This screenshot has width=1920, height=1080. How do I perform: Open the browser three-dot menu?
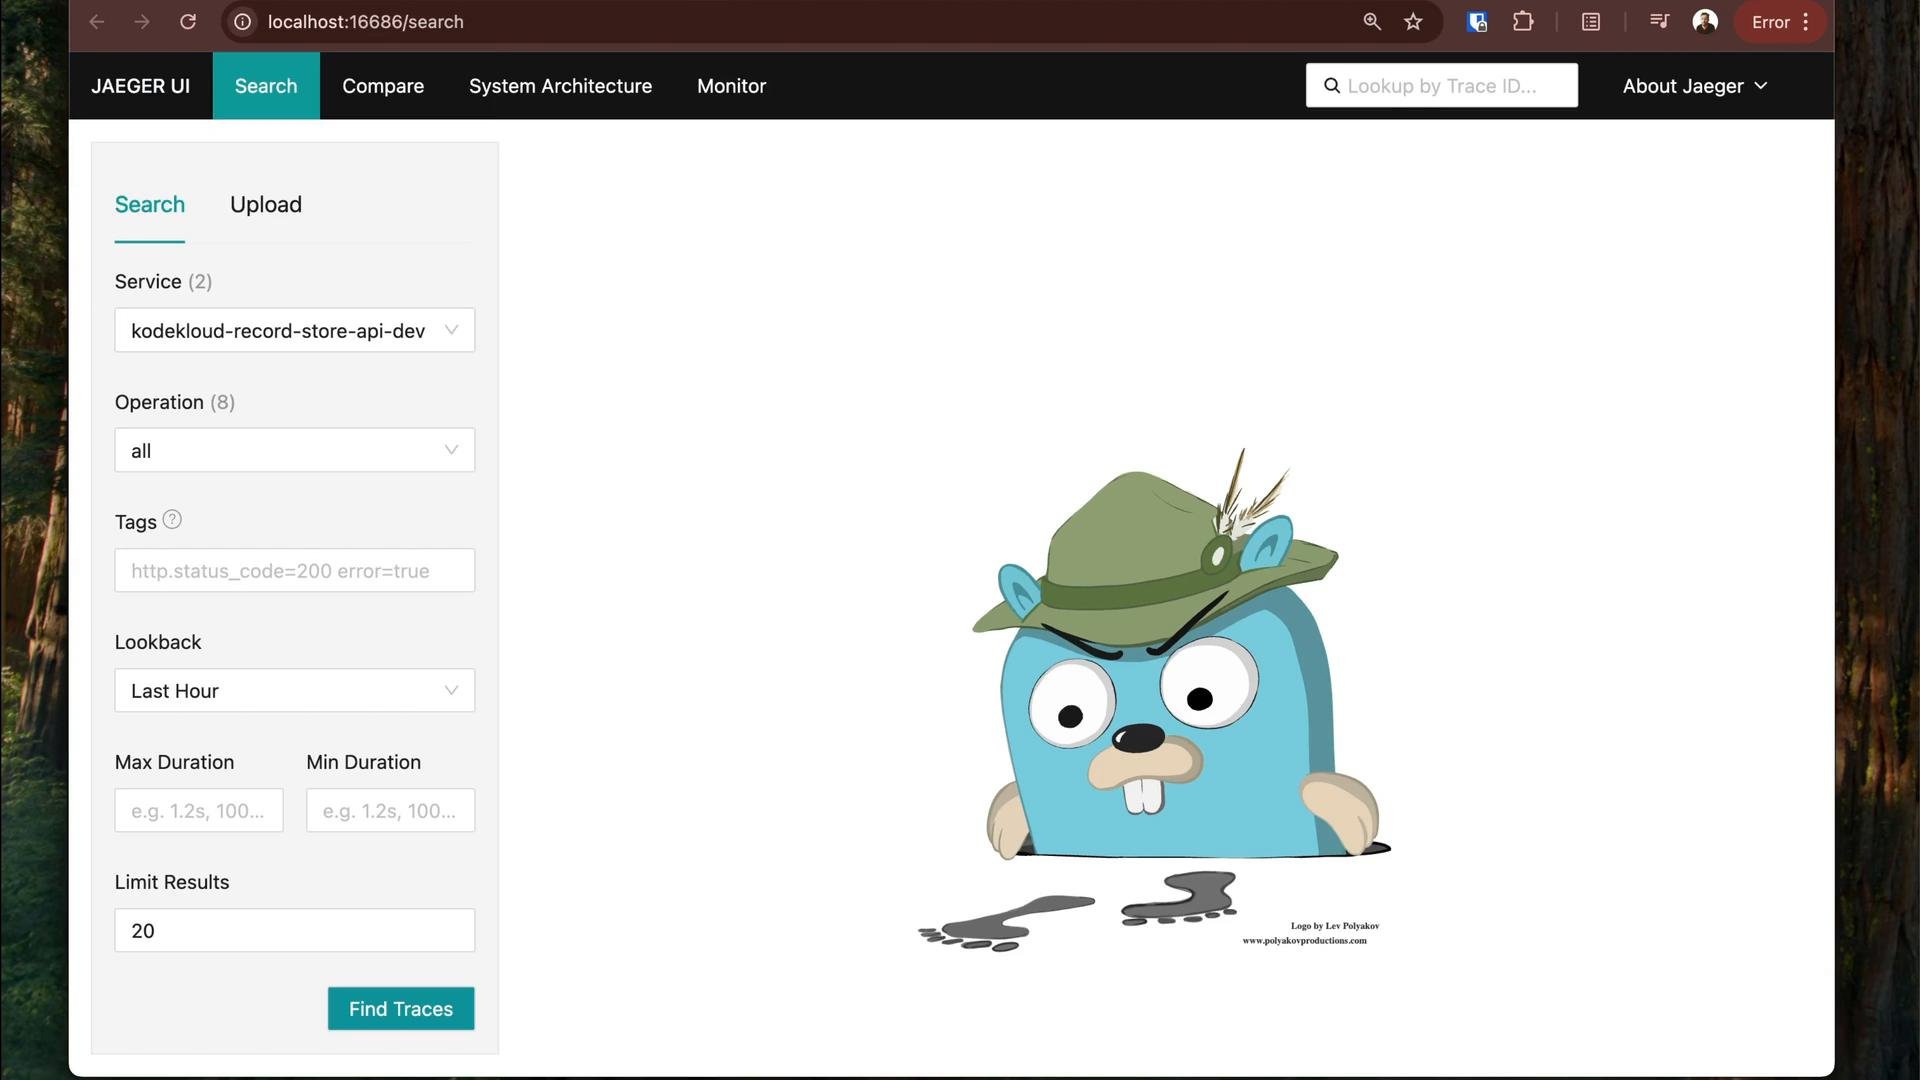(1806, 22)
